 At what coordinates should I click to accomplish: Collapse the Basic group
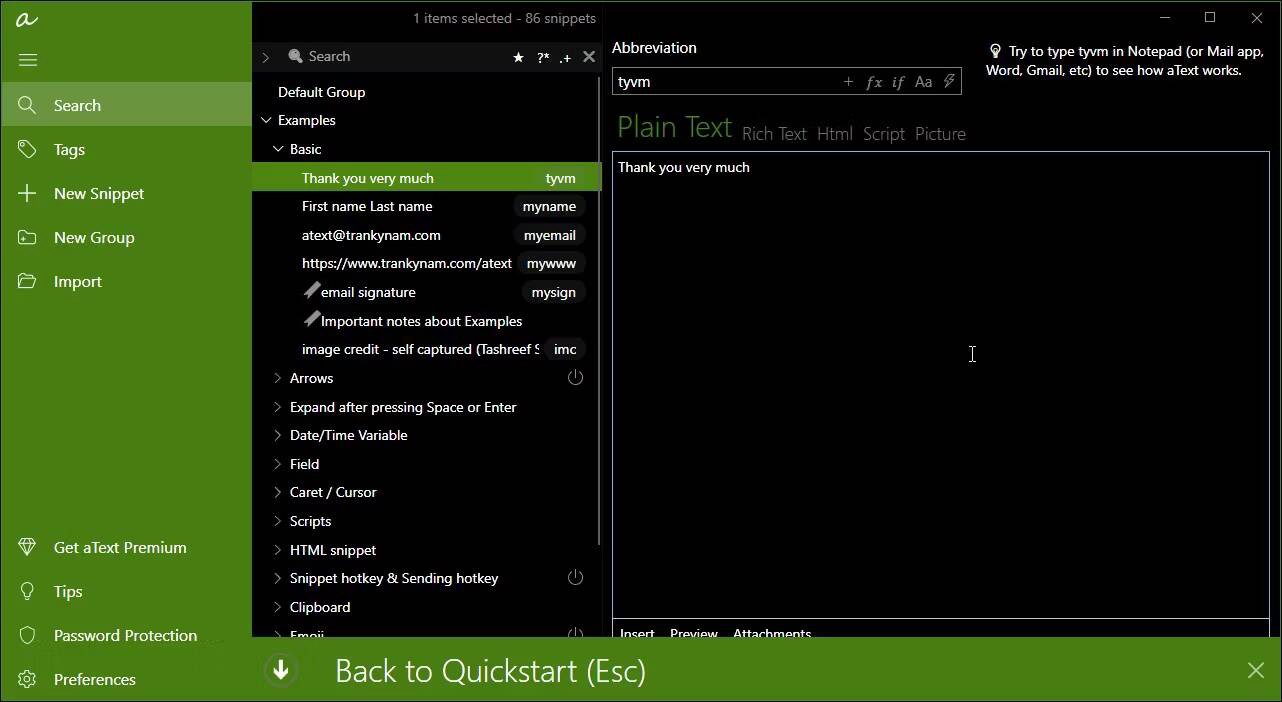point(278,149)
